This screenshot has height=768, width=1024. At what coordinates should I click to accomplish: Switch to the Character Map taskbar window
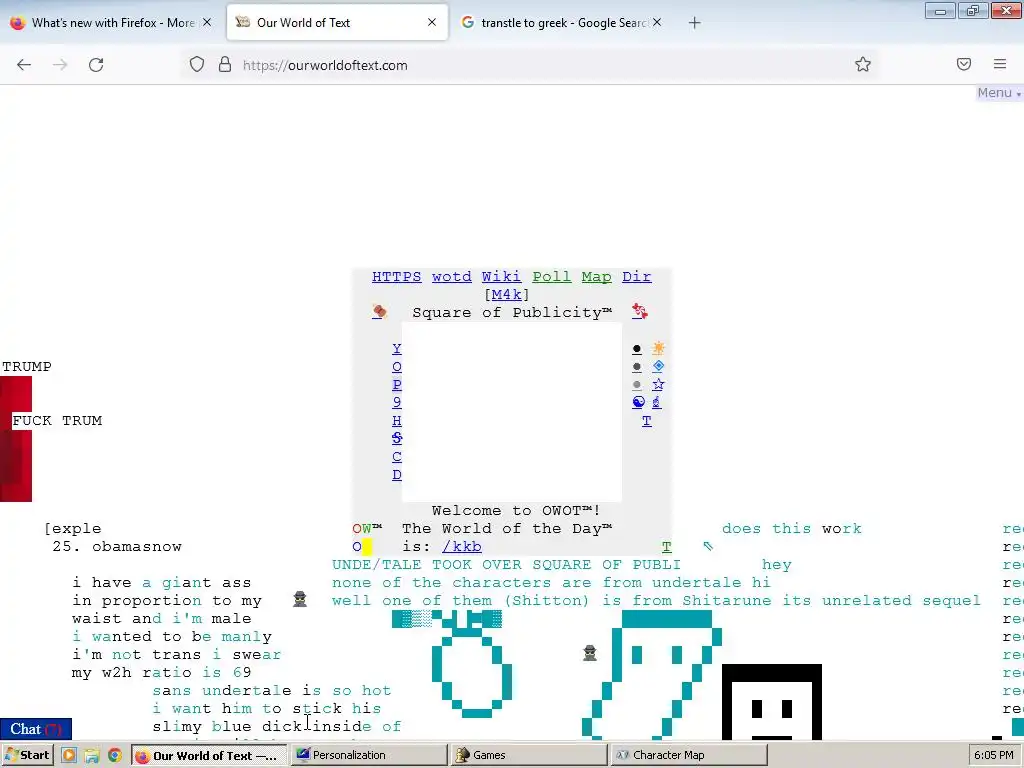(688, 755)
